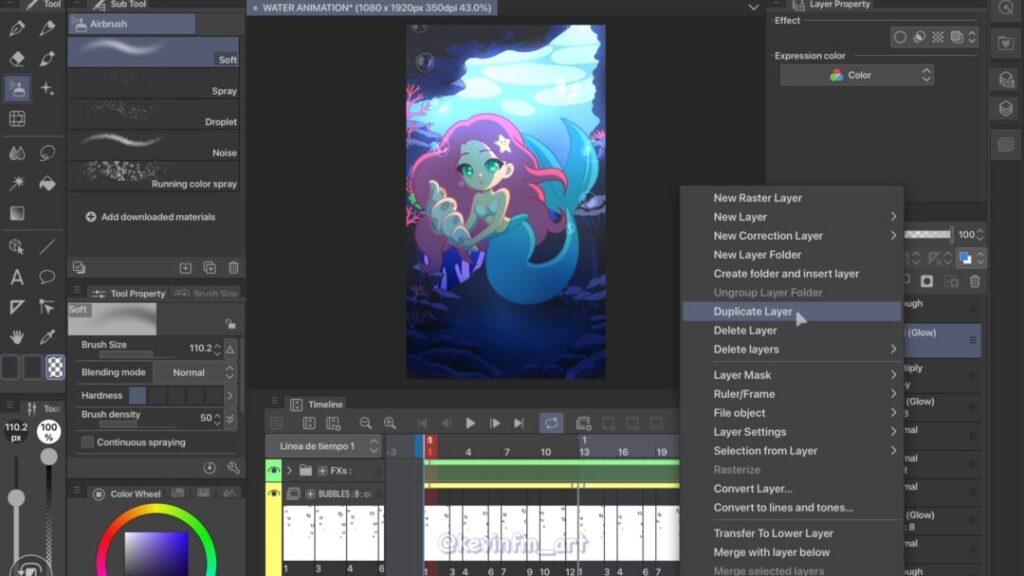Click Add downloaded materials
The image size is (1024, 576).
coord(150,217)
